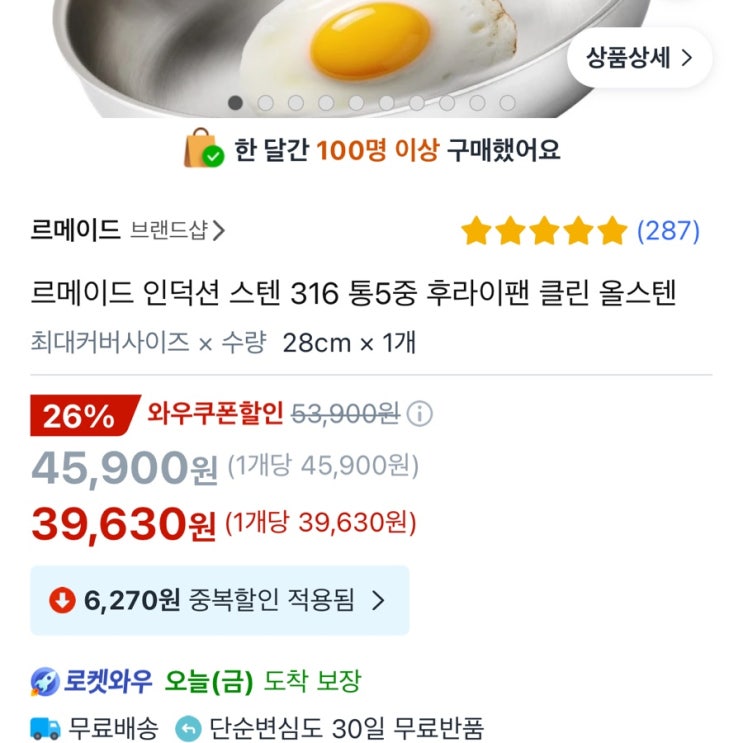Click the 르메이드 brand name
The image size is (743, 743).
click(76, 230)
